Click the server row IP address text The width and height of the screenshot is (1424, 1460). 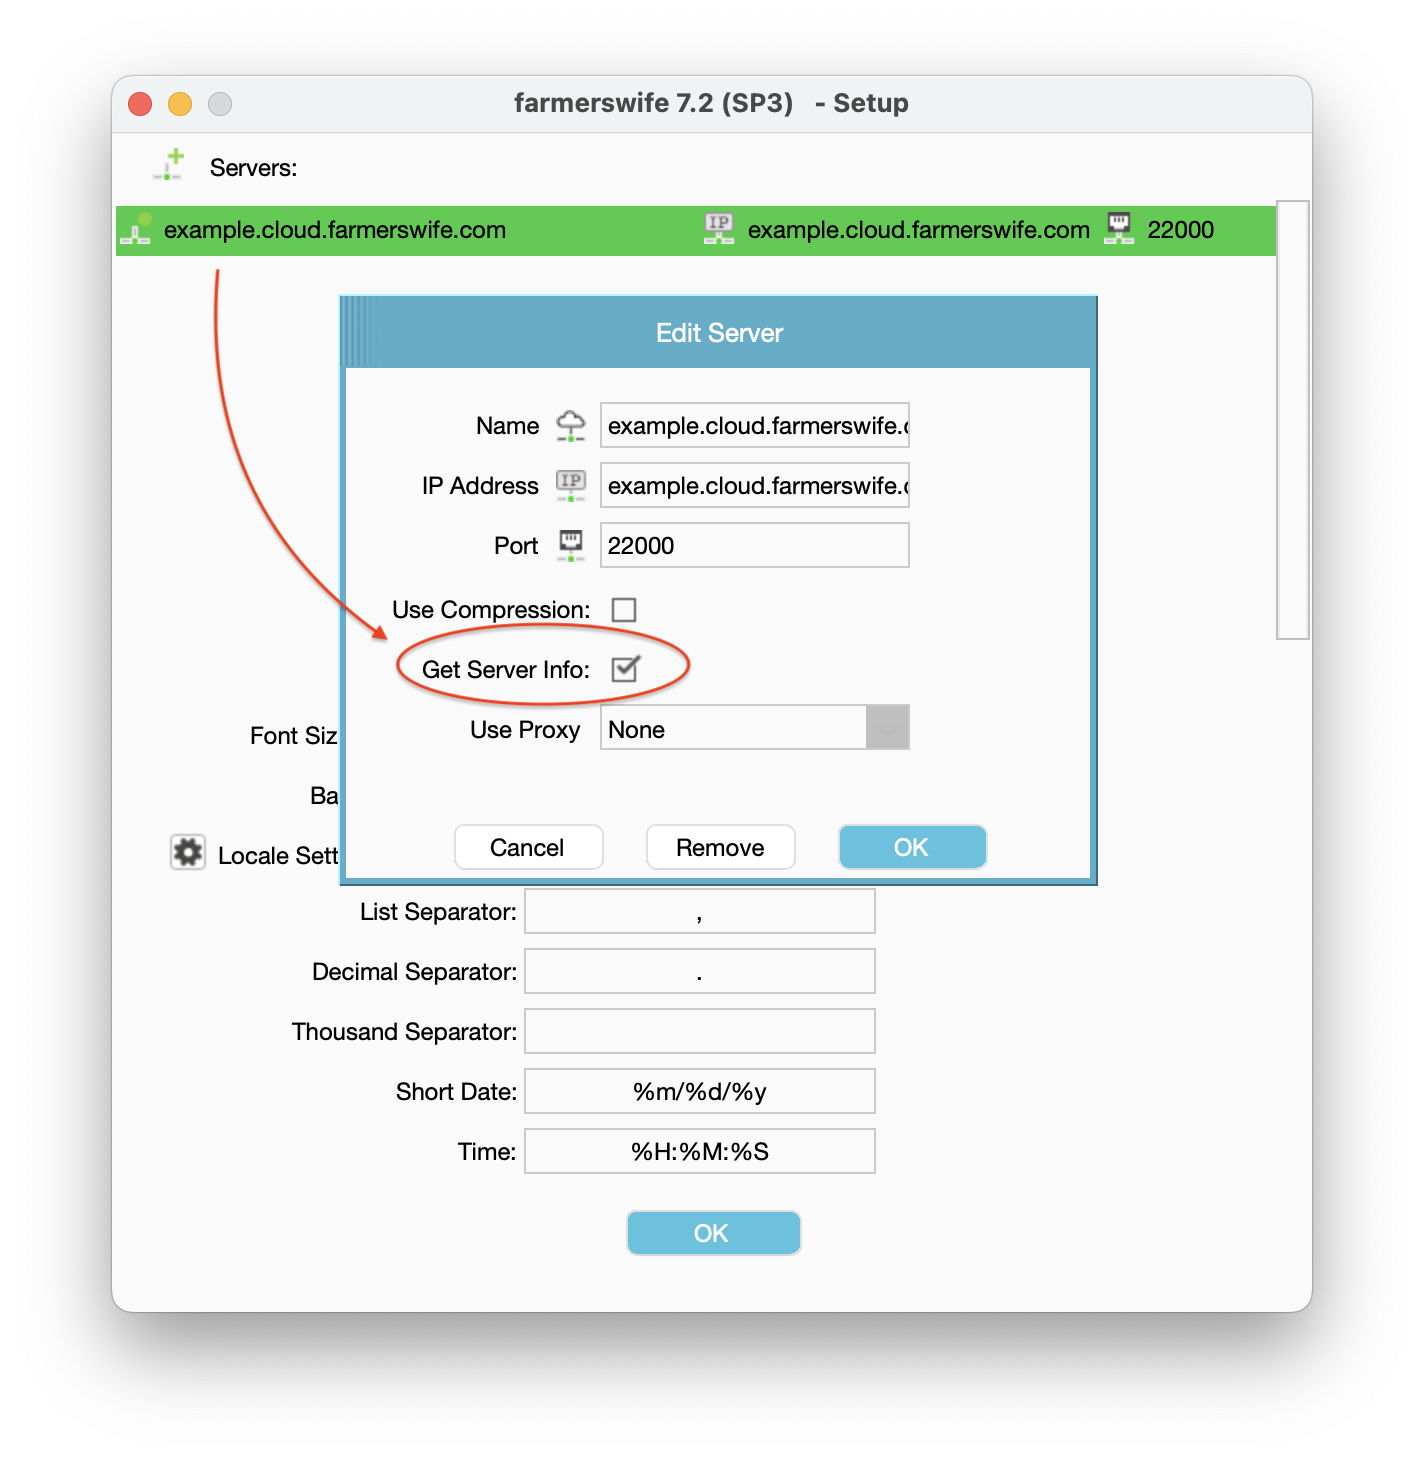pos(919,230)
